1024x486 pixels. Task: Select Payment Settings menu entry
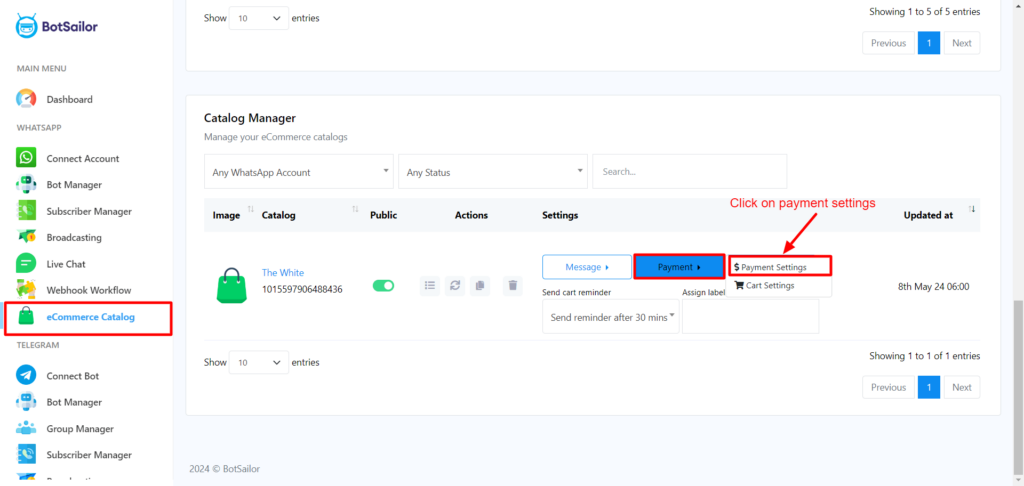780,267
